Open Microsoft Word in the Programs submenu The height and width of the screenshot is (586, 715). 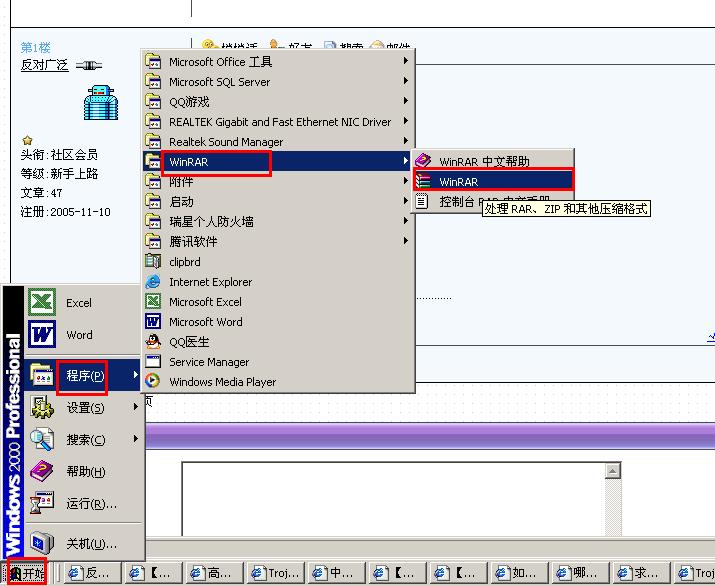coord(278,322)
